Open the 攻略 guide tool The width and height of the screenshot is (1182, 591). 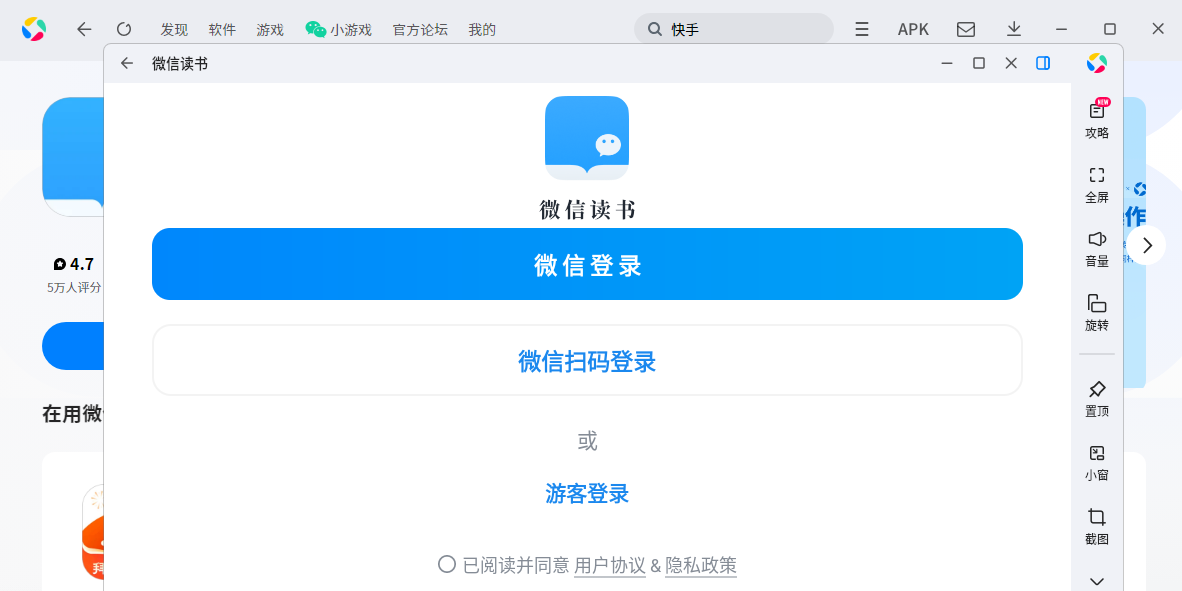pos(1097,119)
